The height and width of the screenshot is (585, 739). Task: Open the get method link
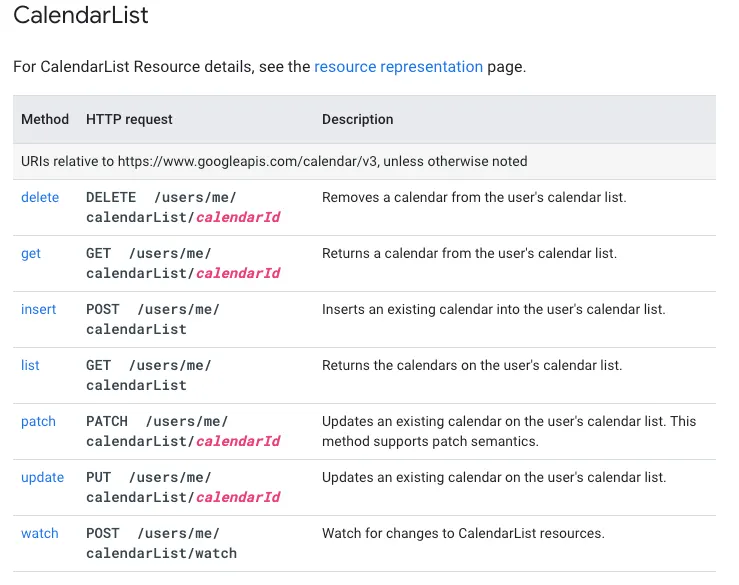pyautogui.click(x=31, y=253)
